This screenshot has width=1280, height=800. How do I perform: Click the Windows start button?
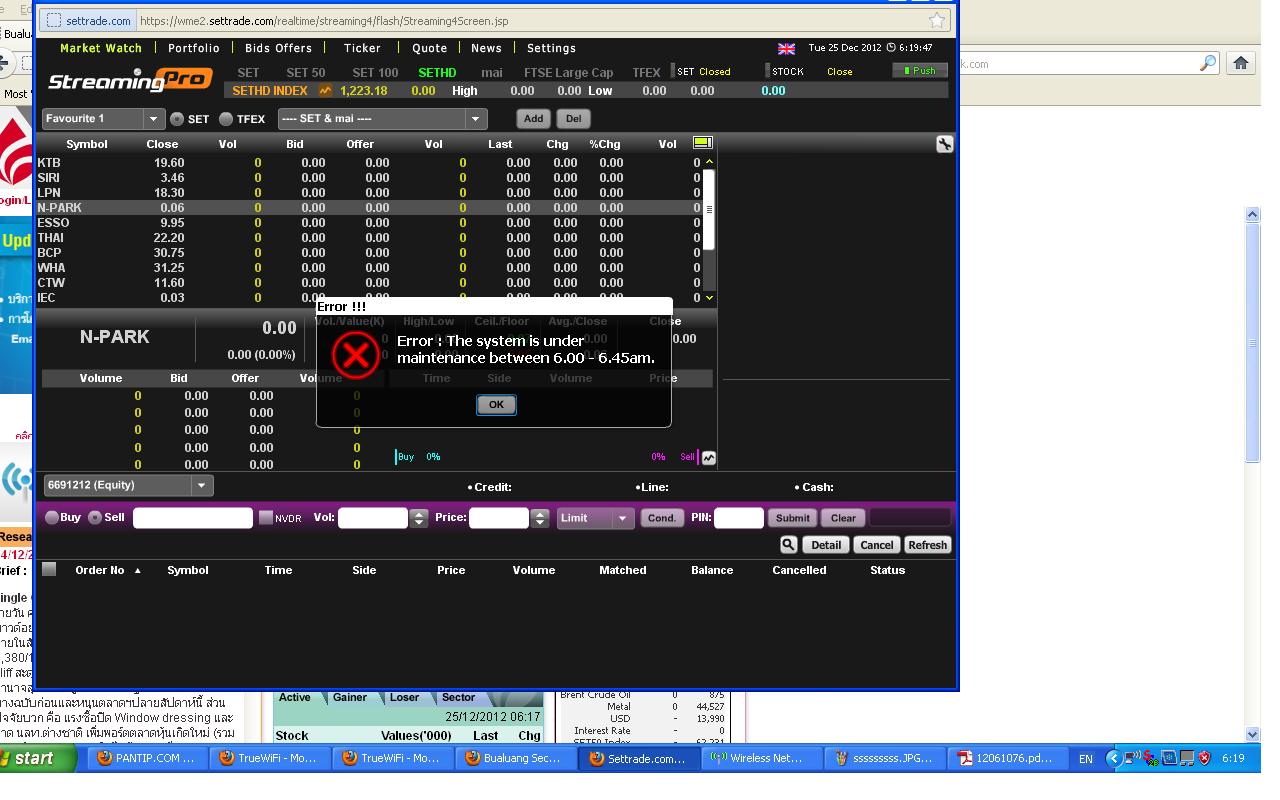38,758
